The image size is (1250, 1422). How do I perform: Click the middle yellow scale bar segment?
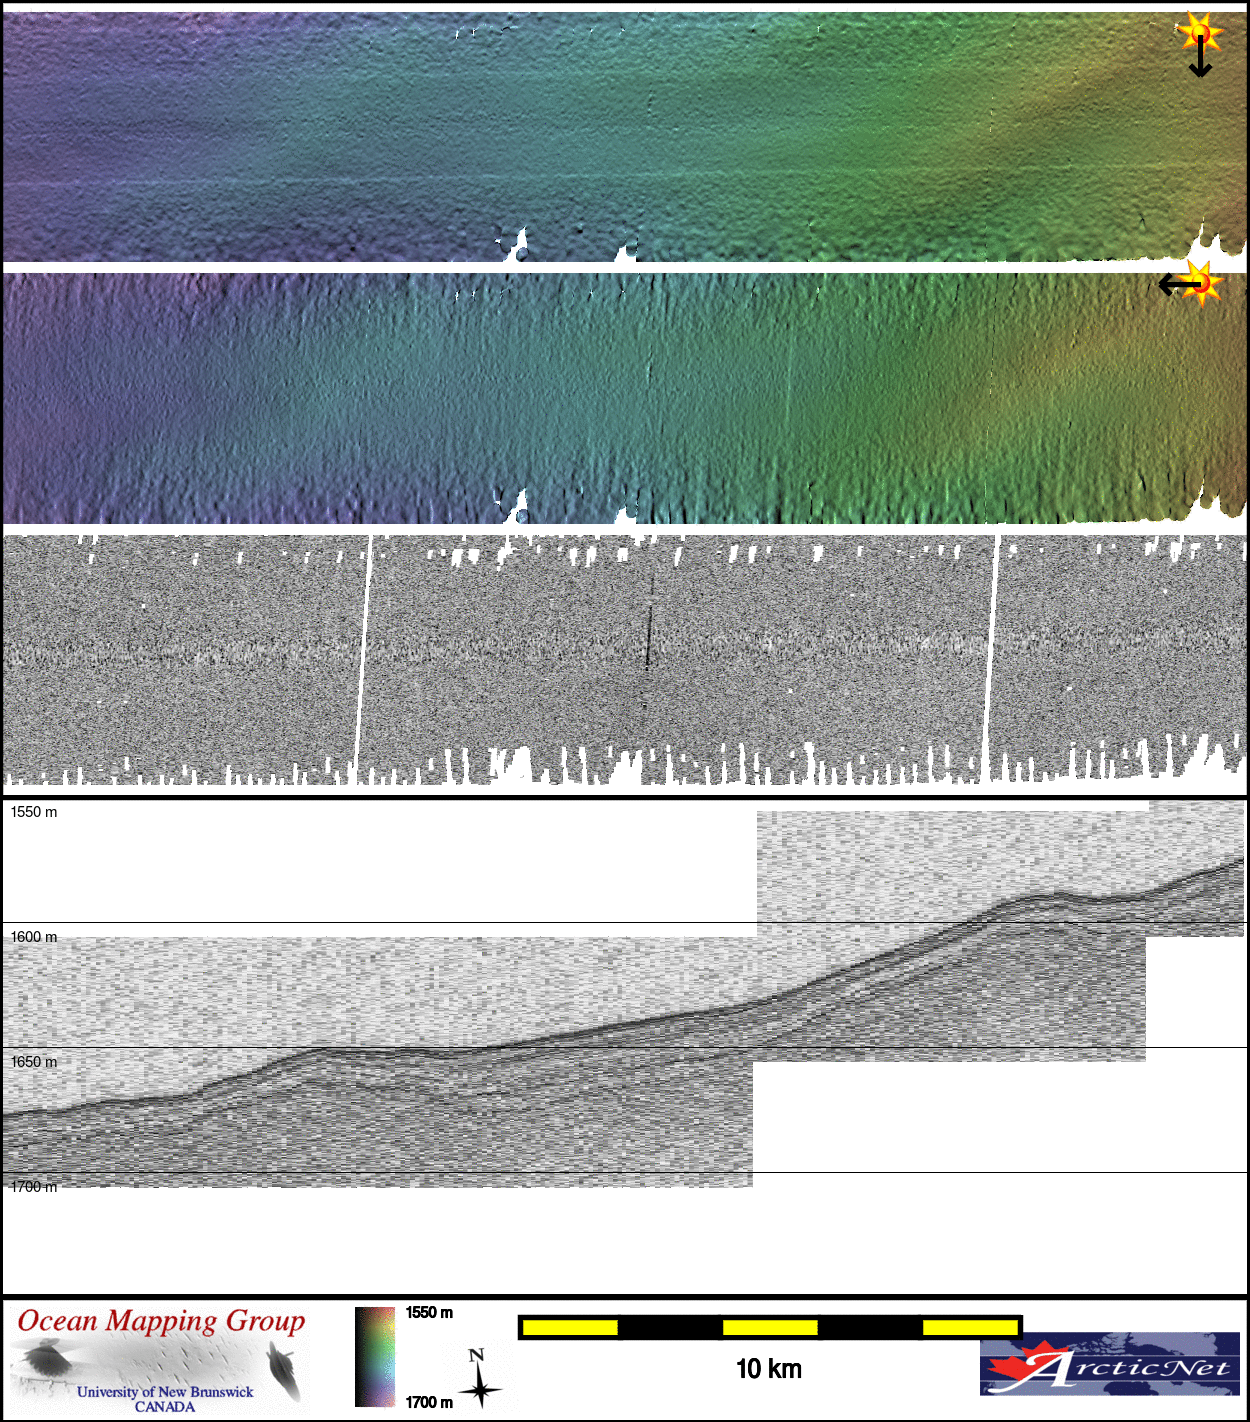(770, 1328)
